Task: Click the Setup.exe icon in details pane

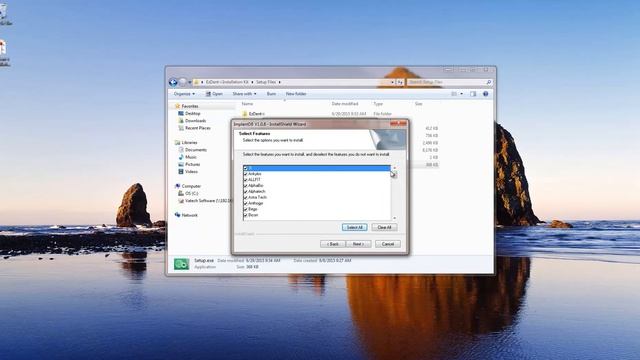Action: pos(182,264)
